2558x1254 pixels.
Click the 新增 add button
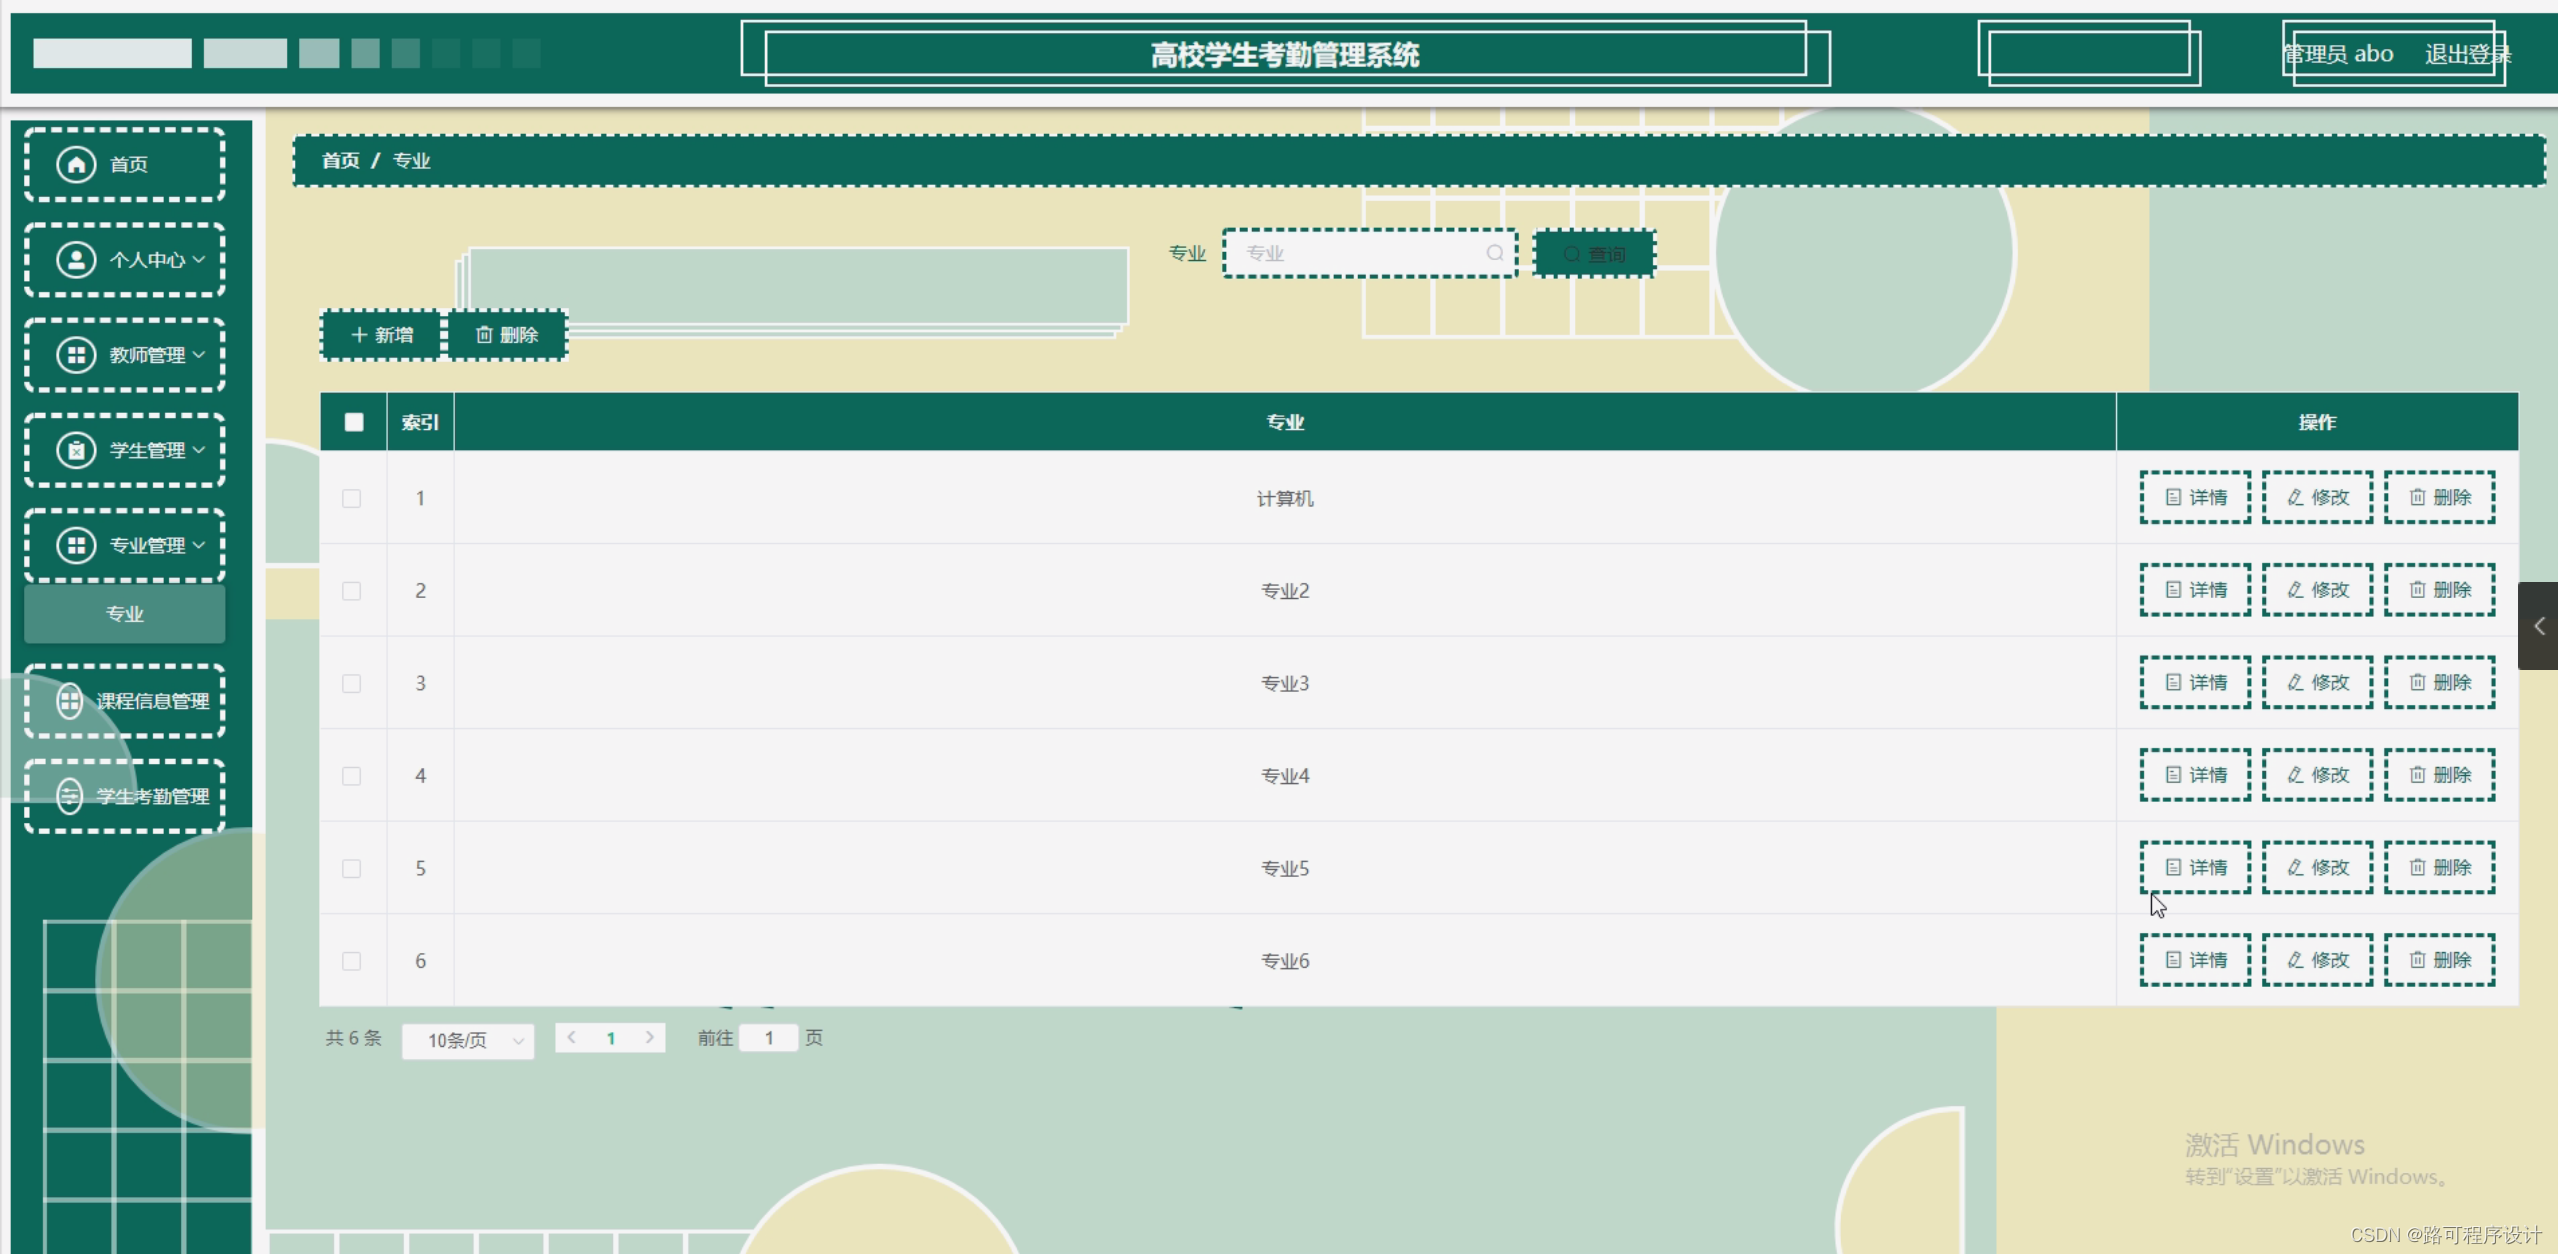(381, 335)
